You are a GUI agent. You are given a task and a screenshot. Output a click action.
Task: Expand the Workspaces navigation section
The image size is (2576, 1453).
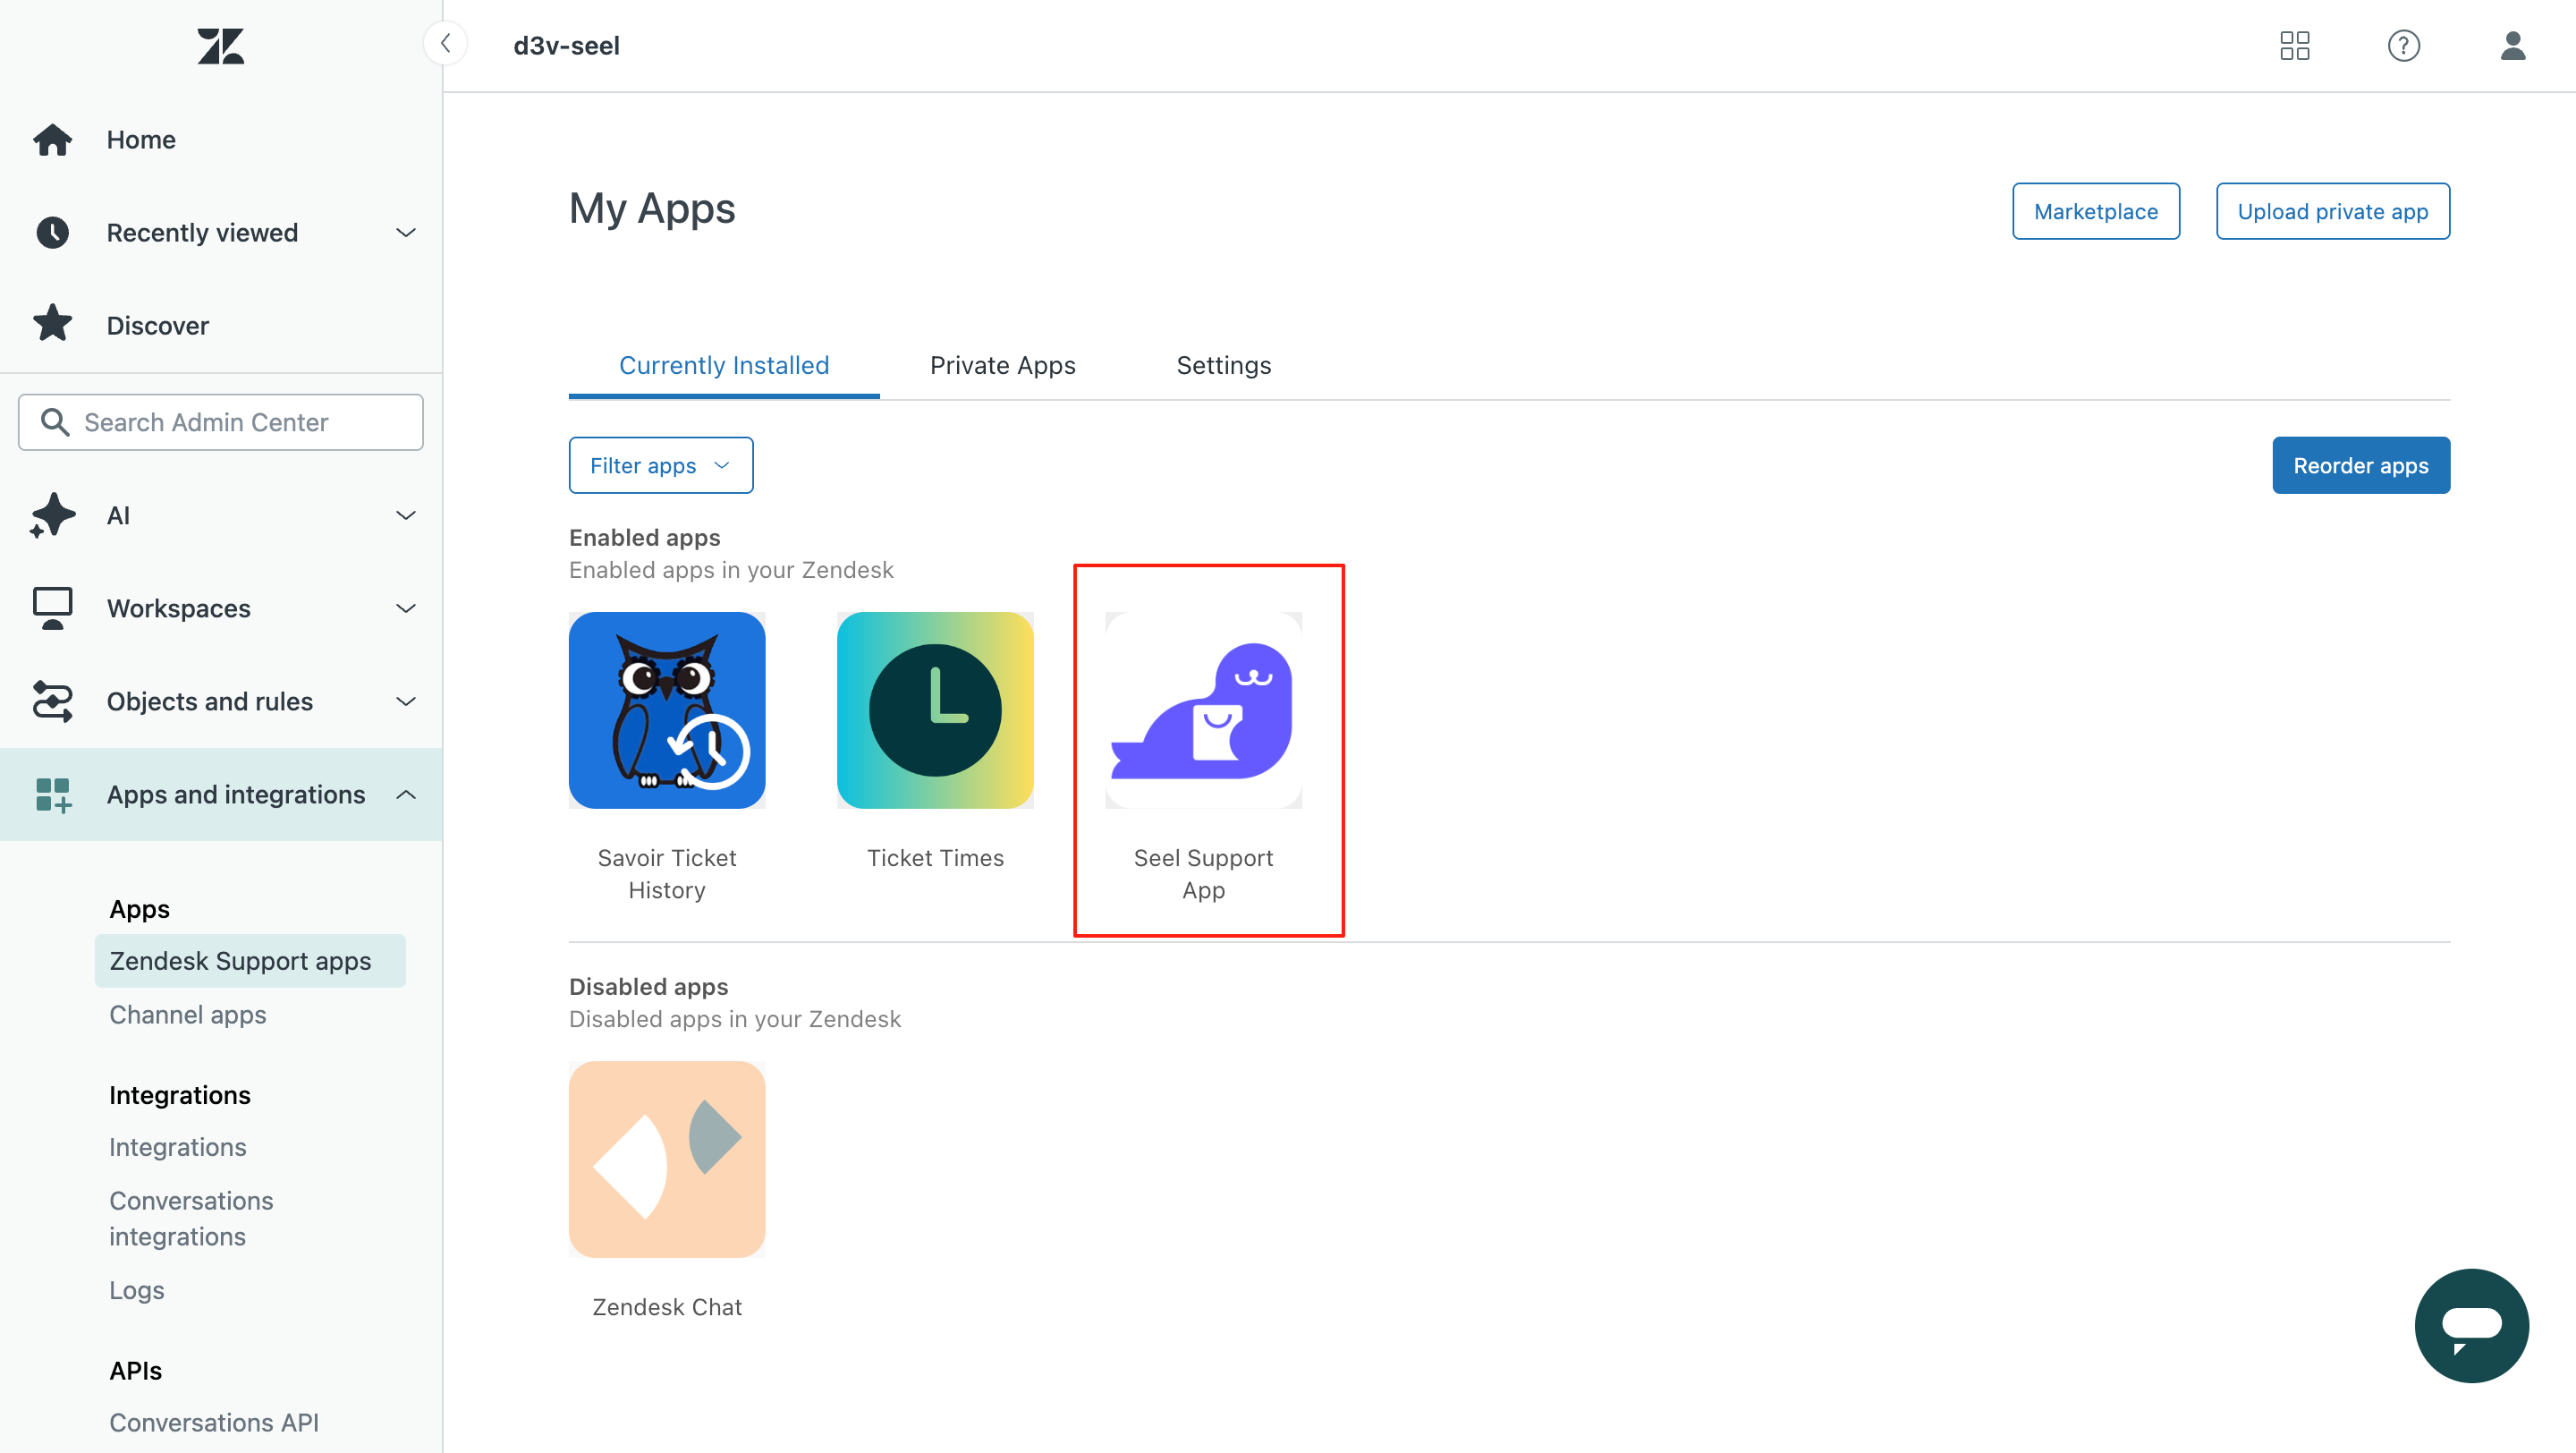[x=405, y=609]
